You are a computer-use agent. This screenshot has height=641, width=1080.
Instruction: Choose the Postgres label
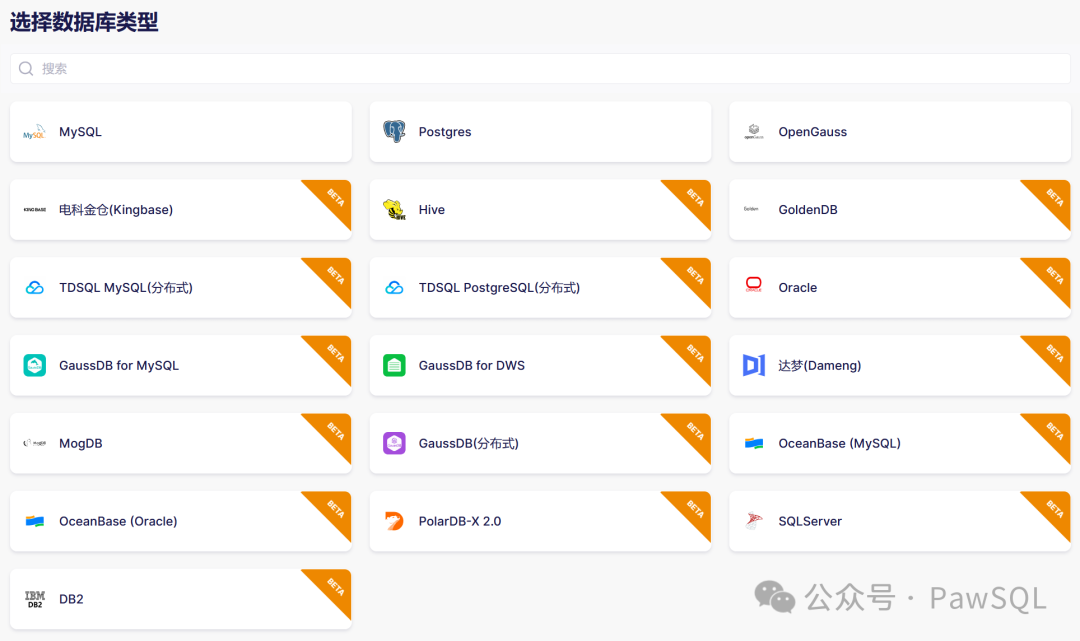click(x=445, y=132)
